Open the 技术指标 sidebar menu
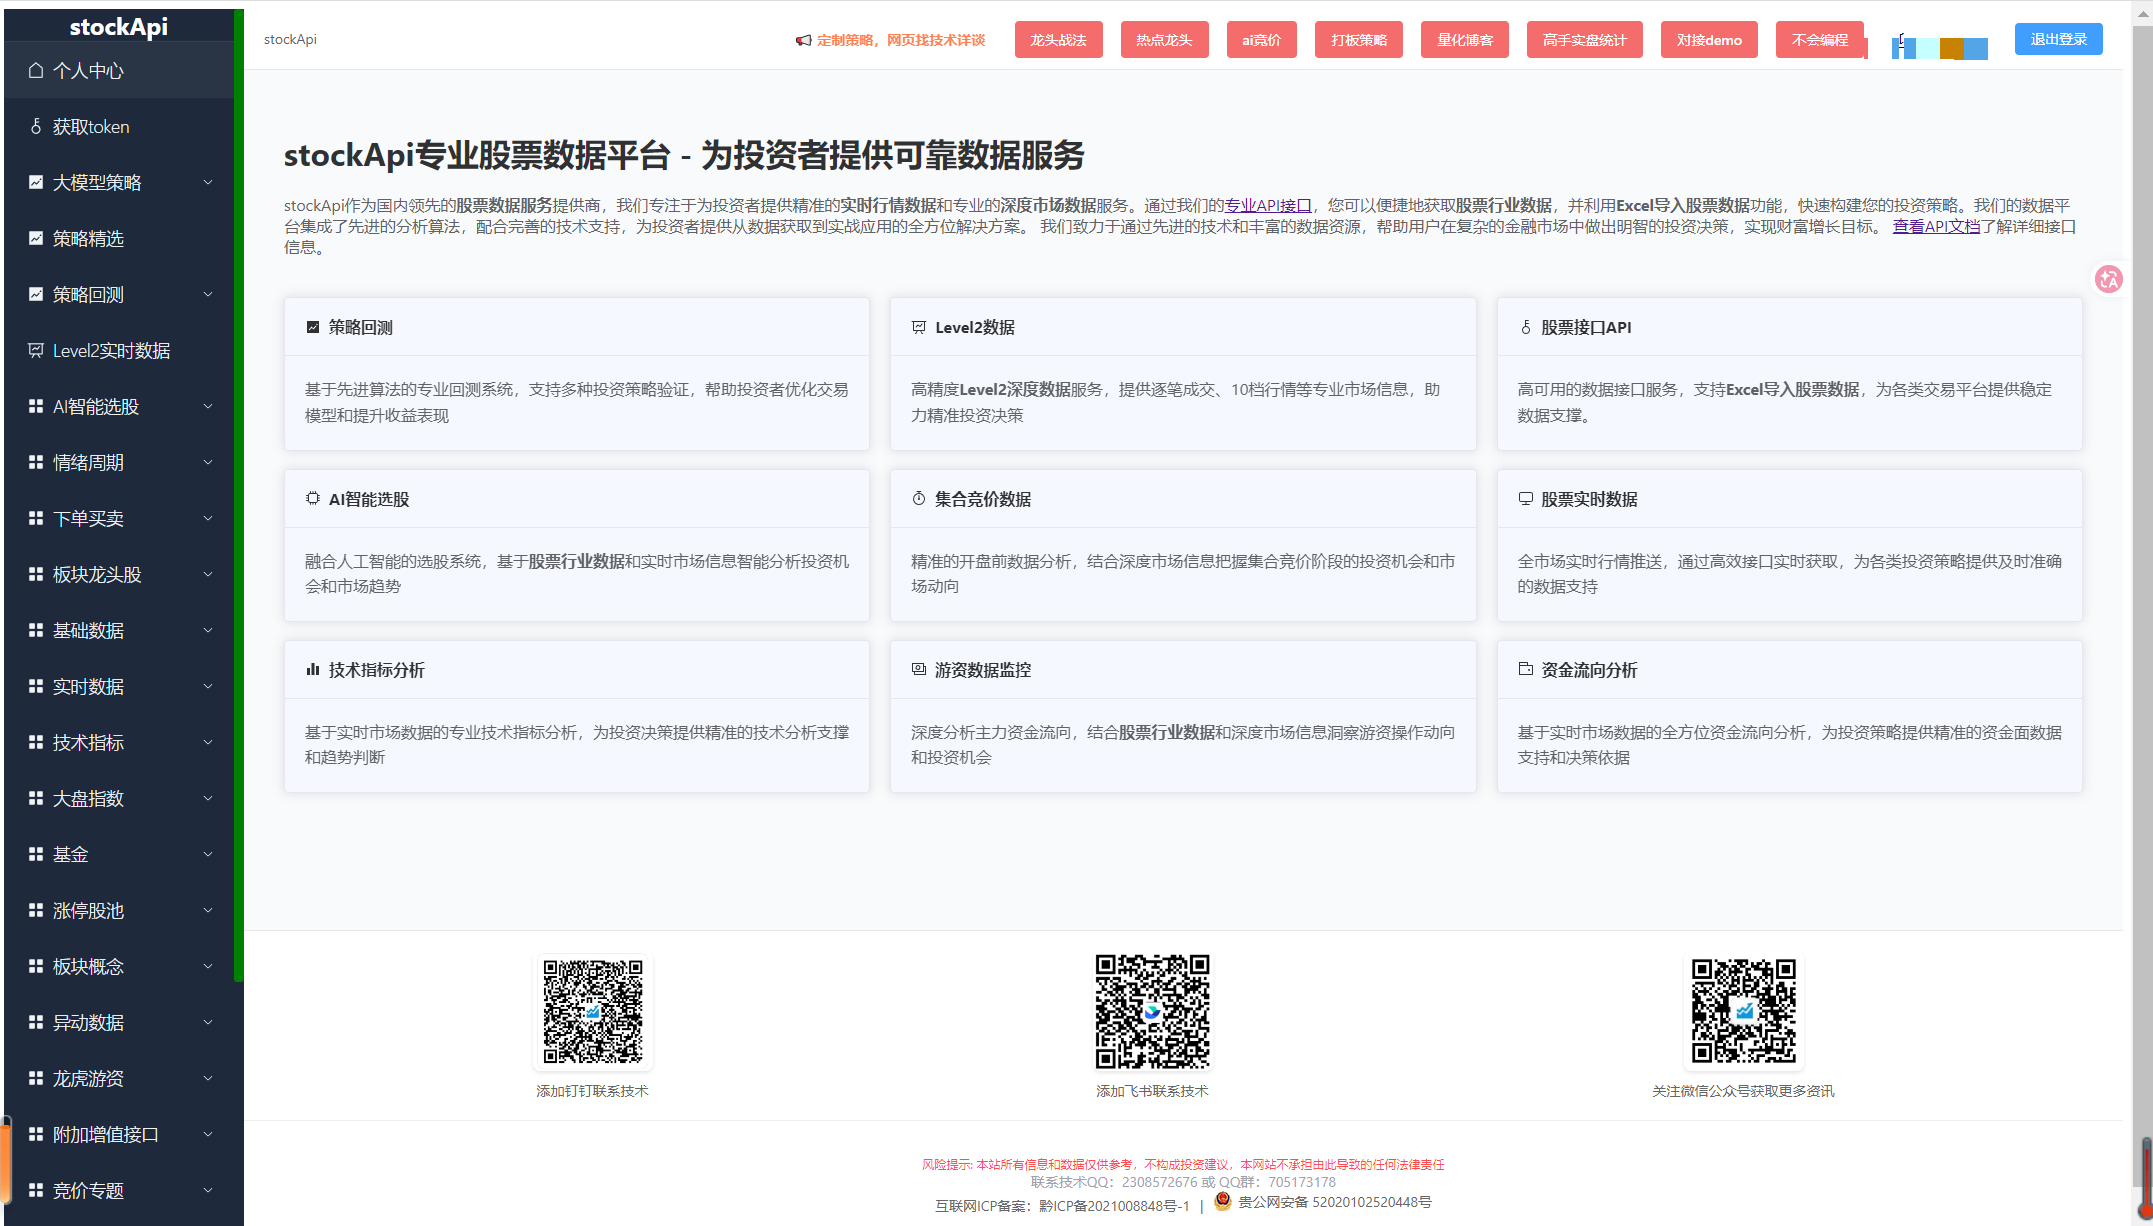The width and height of the screenshot is (2153, 1226). click(88, 742)
